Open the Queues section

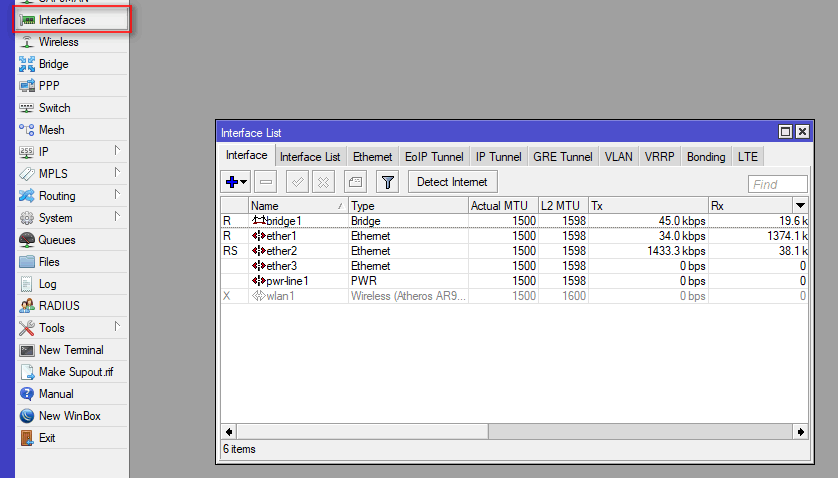(56, 240)
